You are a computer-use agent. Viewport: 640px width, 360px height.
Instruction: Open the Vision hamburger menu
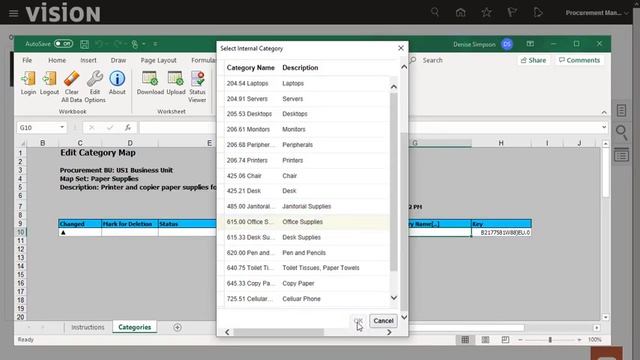pos(13,13)
